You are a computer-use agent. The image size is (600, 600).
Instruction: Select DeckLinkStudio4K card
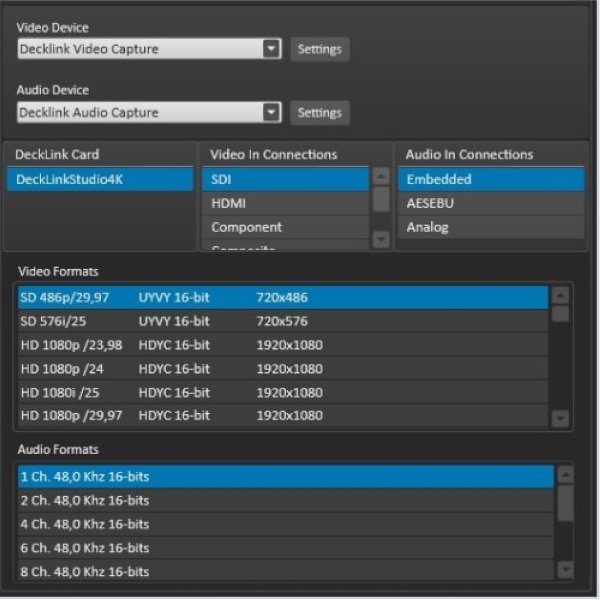100,179
